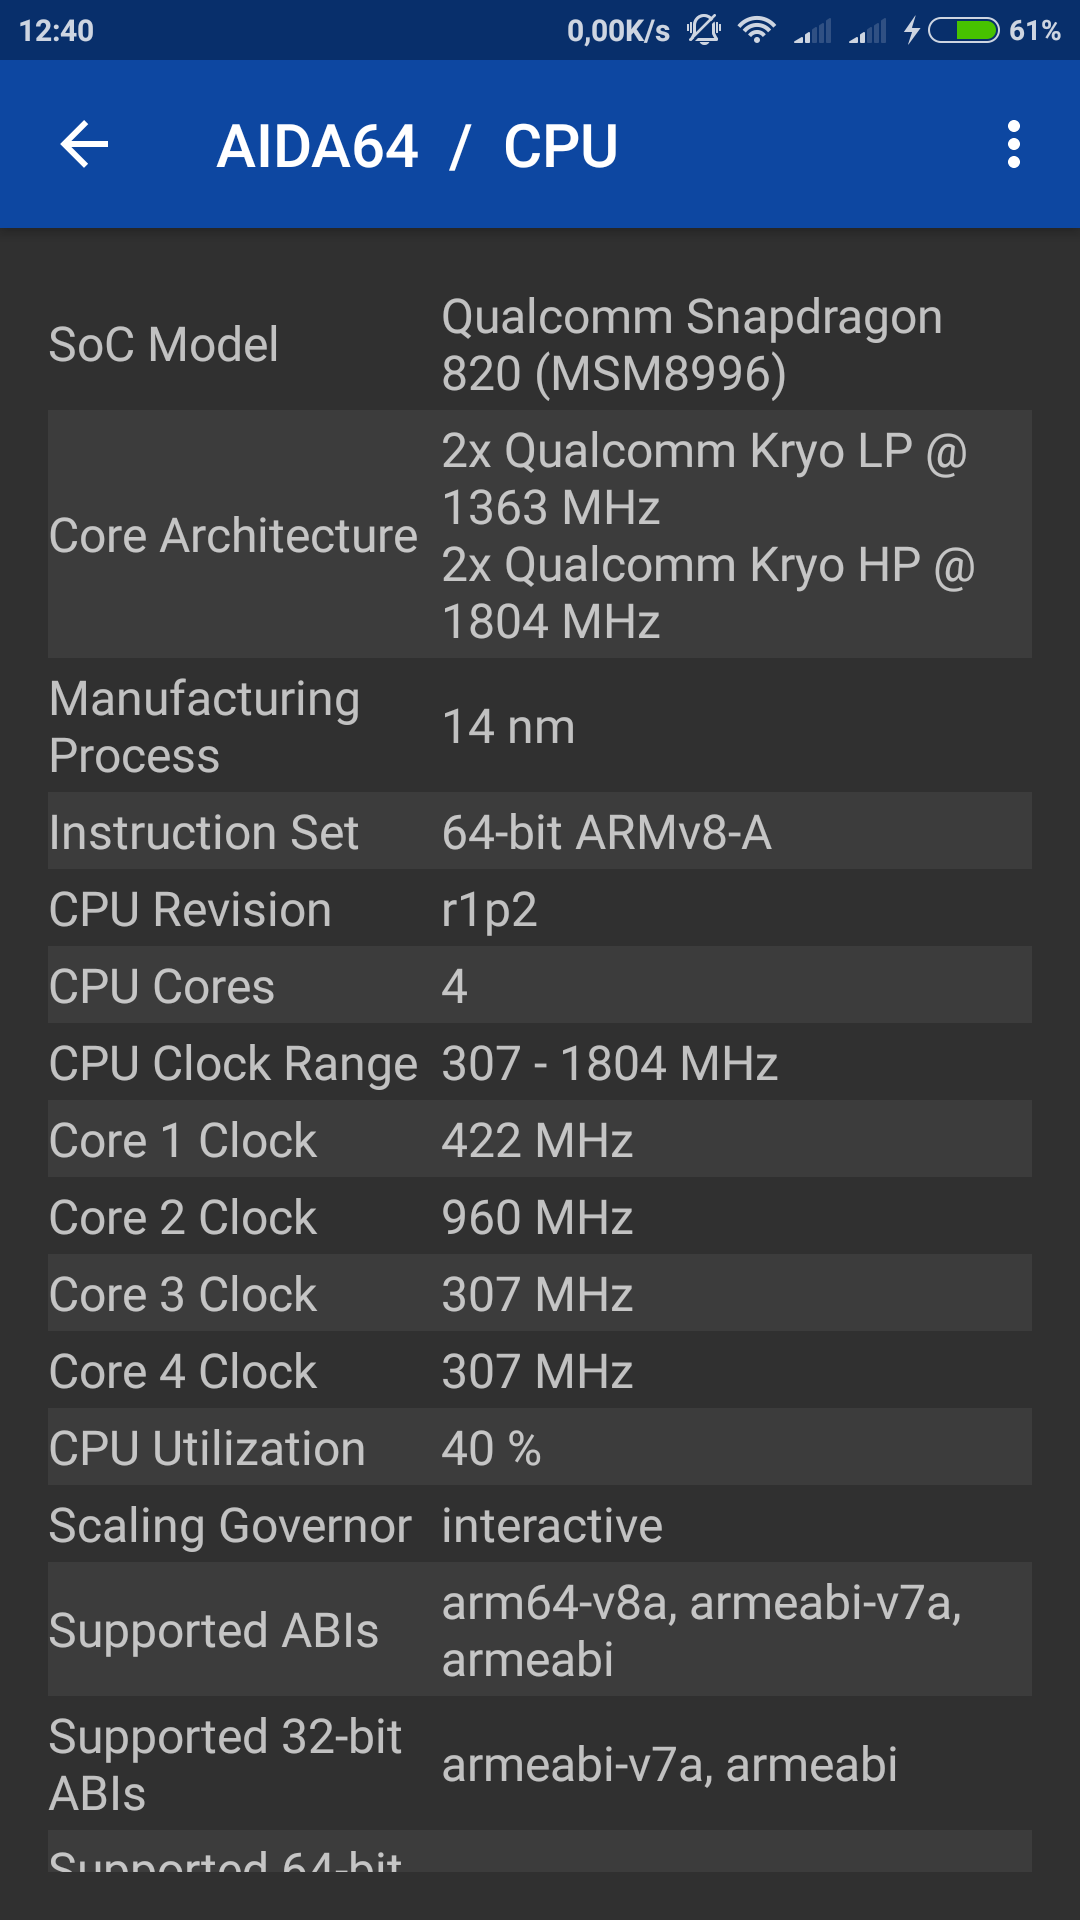Select the Instruction Set row
1080x1920 pixels.
click(540, 832)
